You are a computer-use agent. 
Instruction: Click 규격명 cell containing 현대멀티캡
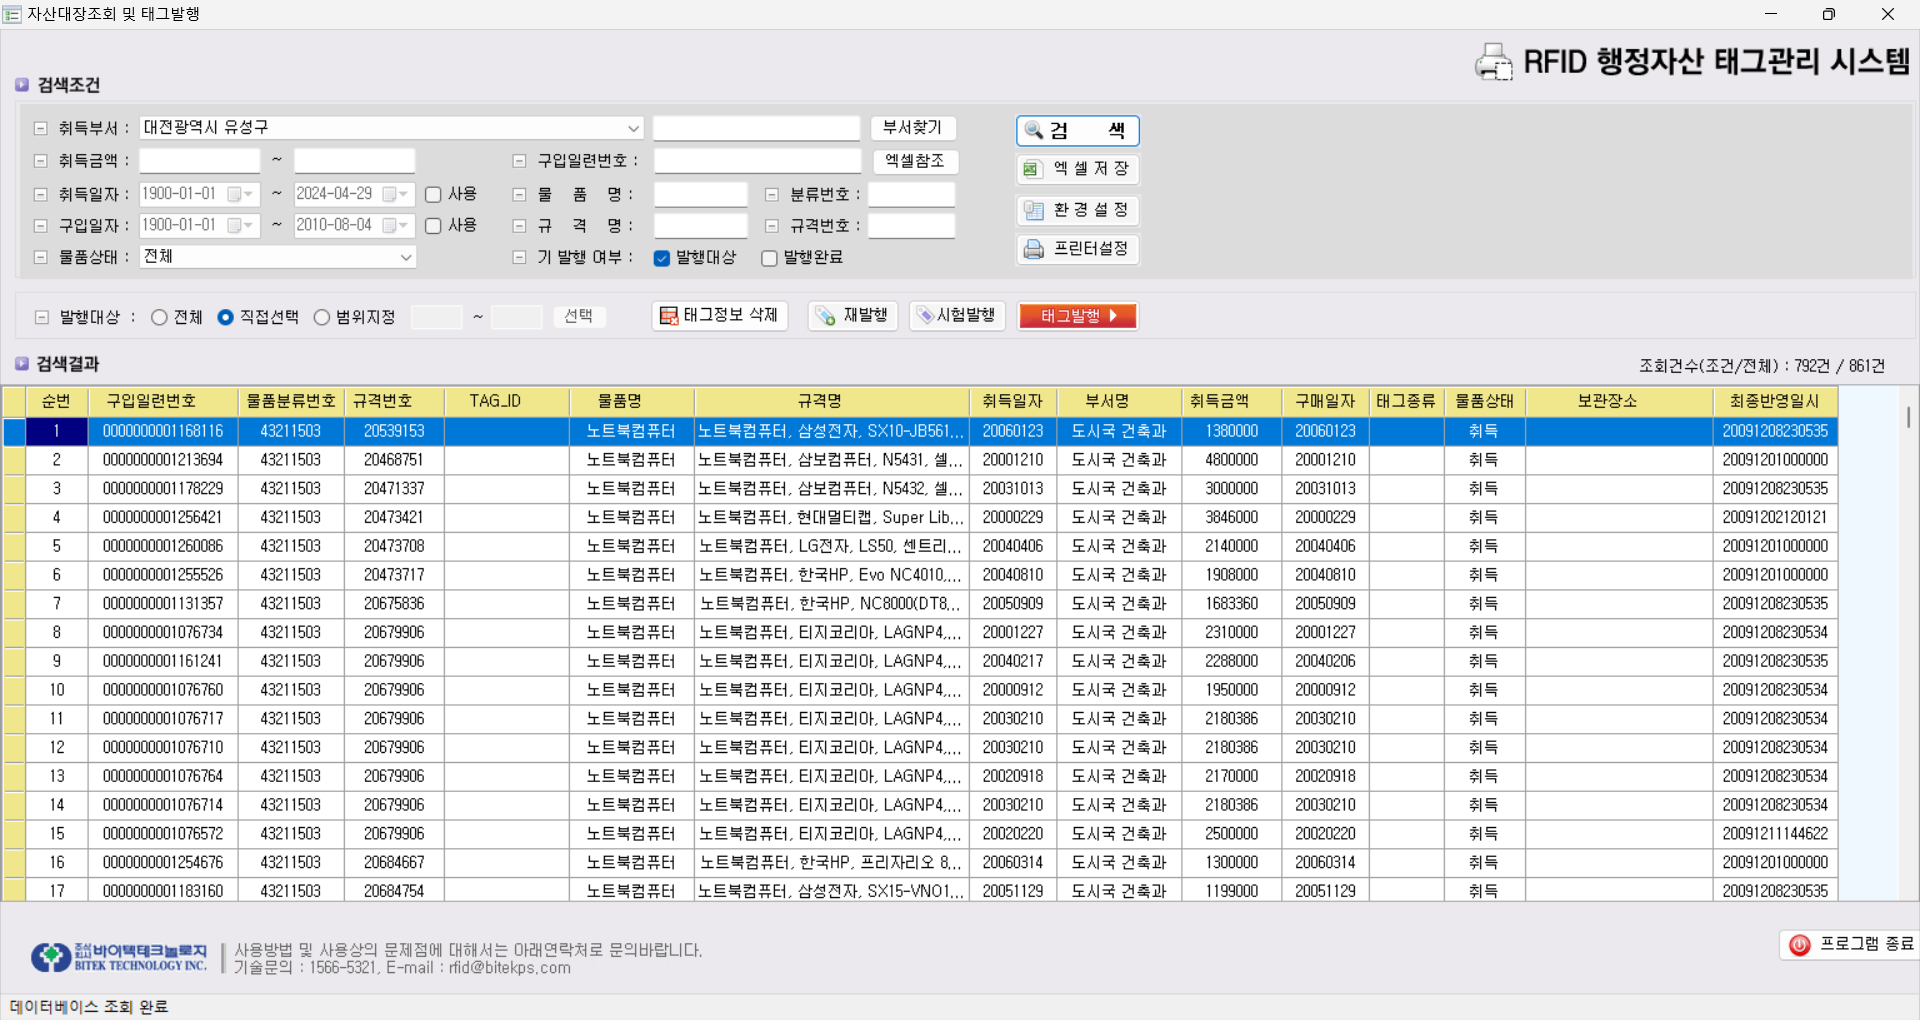point(831,517)
